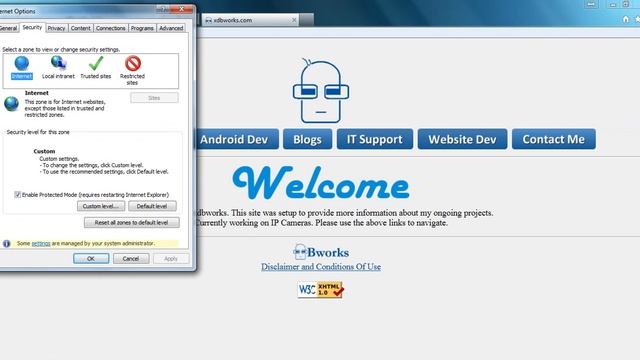Close the xdbworks.com browser tab

pyautogui.click(x=294, y=20)
